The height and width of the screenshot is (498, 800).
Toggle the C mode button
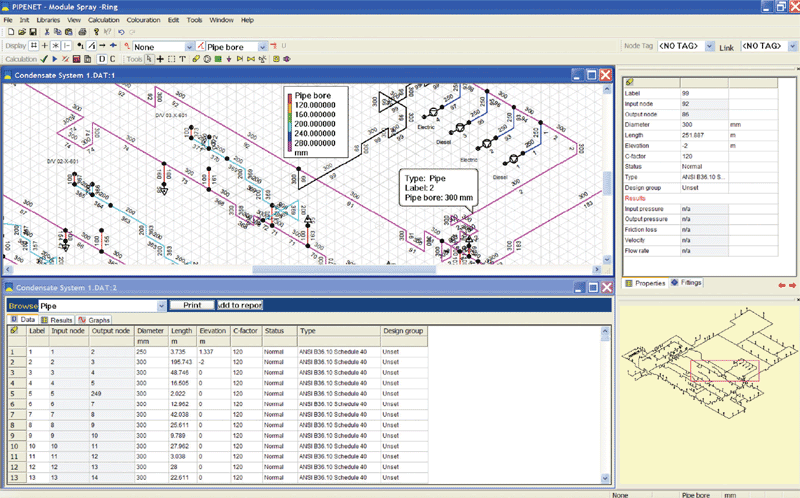pyautogui.click(x=112, y=59)
